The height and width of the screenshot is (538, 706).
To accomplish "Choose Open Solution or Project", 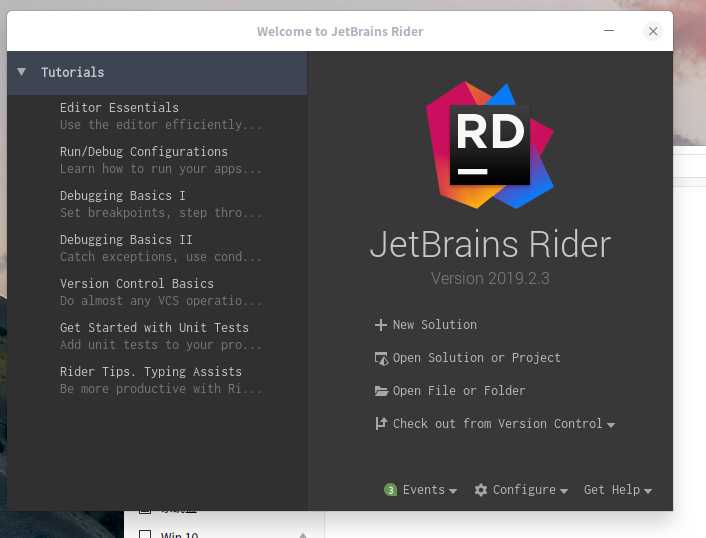I will click(467, 358).
